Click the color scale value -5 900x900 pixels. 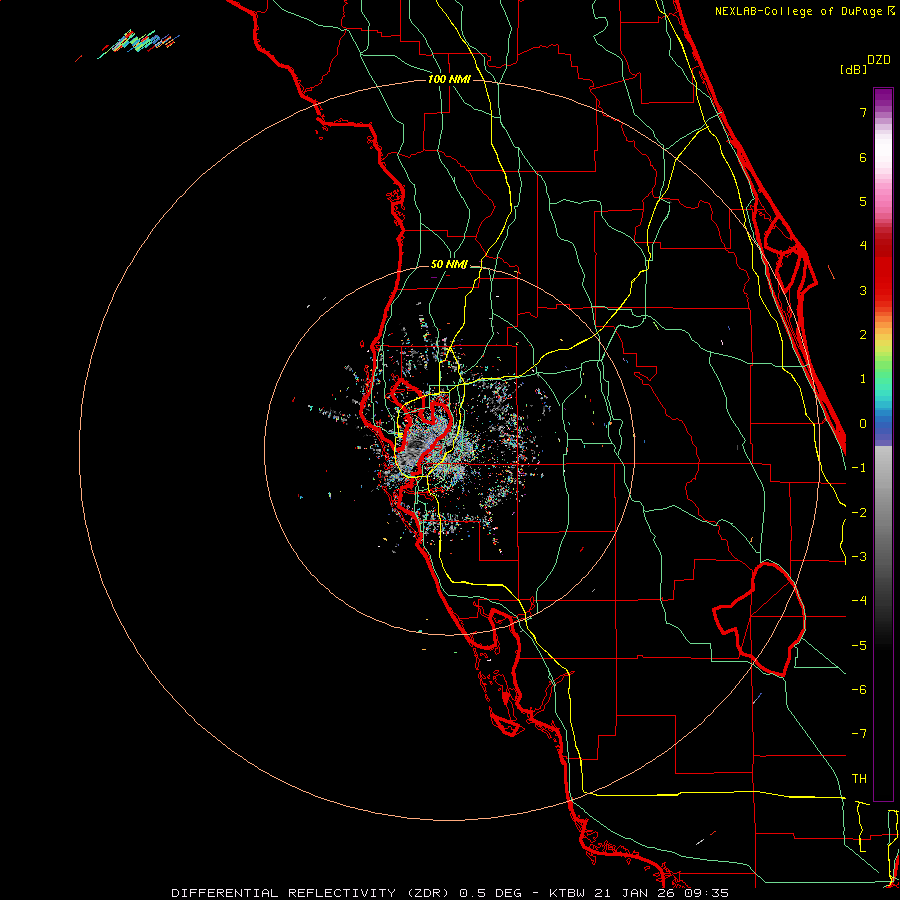[859, 646]
